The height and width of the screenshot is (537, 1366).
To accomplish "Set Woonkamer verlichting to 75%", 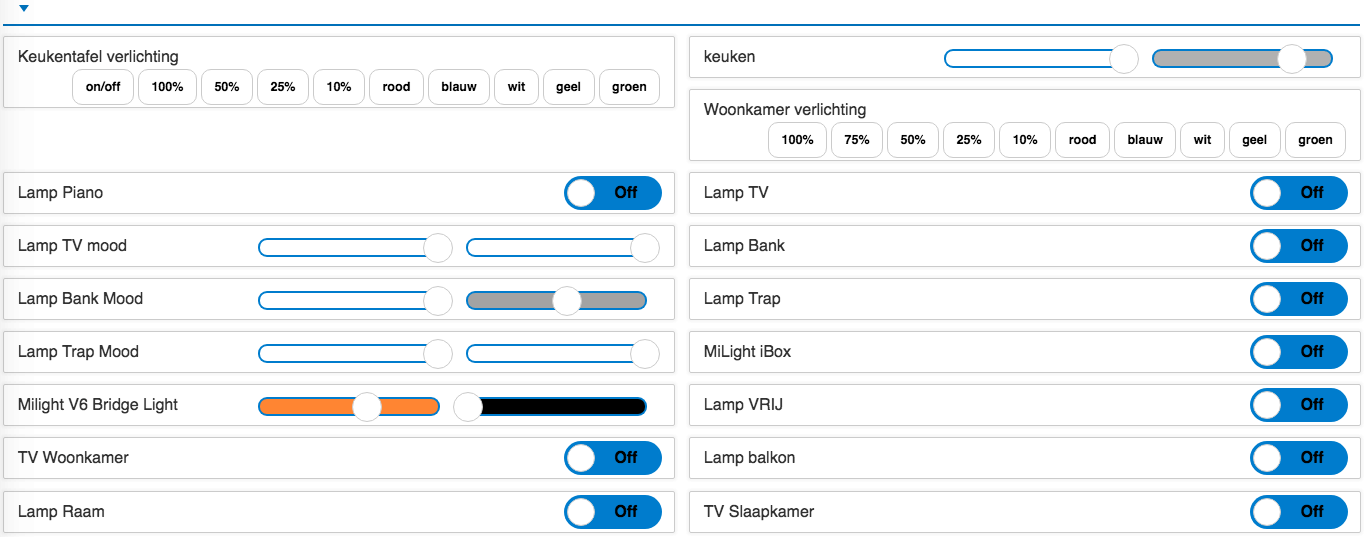I will click(856, 140).
